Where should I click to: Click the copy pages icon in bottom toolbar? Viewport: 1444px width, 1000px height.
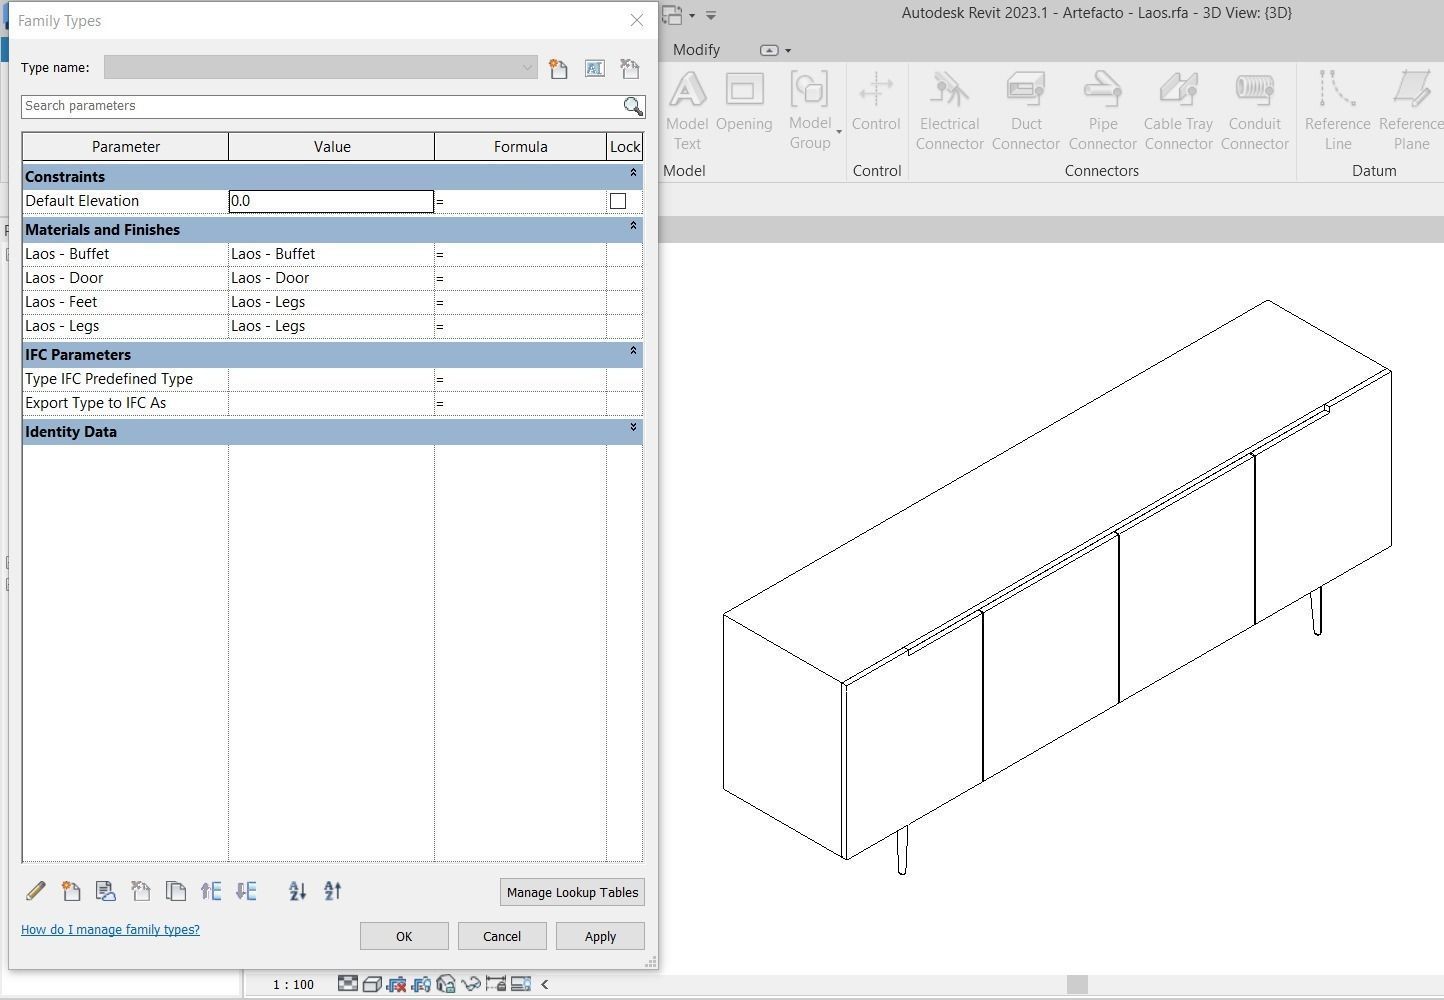(x=176, y=891)
